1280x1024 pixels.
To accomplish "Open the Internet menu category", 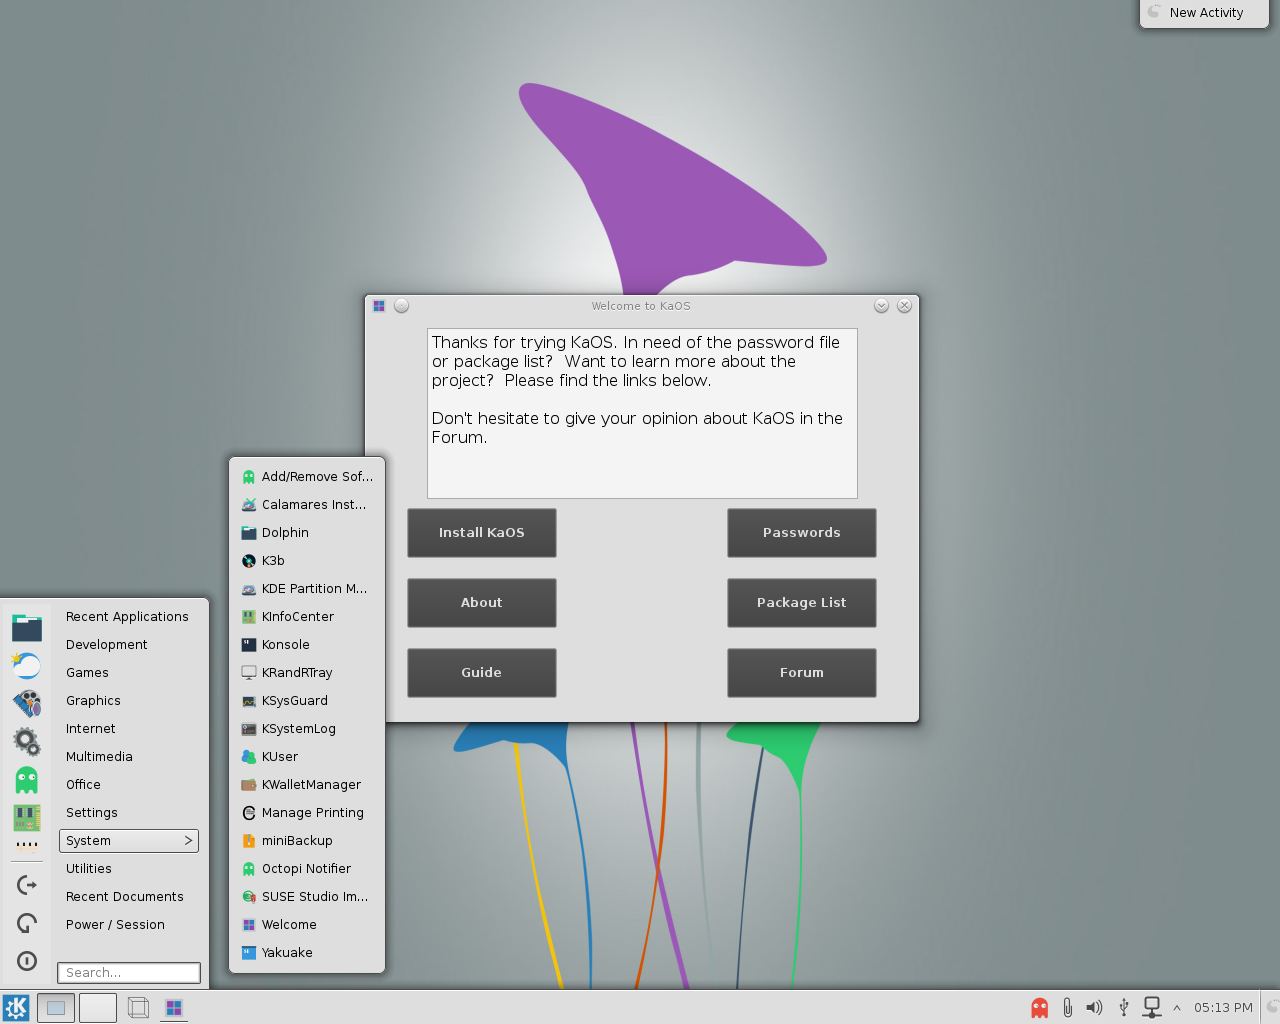I will (91, 729).
